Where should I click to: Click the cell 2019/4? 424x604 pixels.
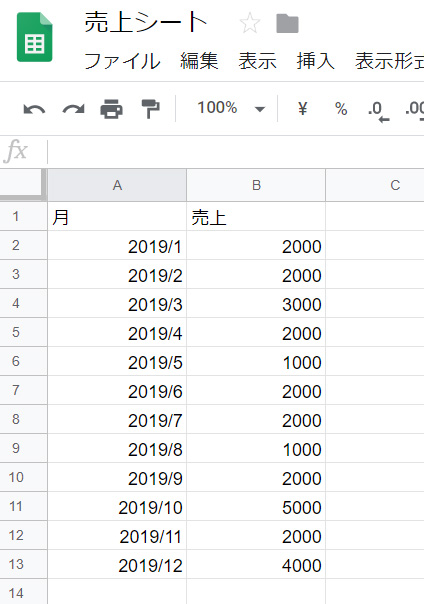point(117,332)
